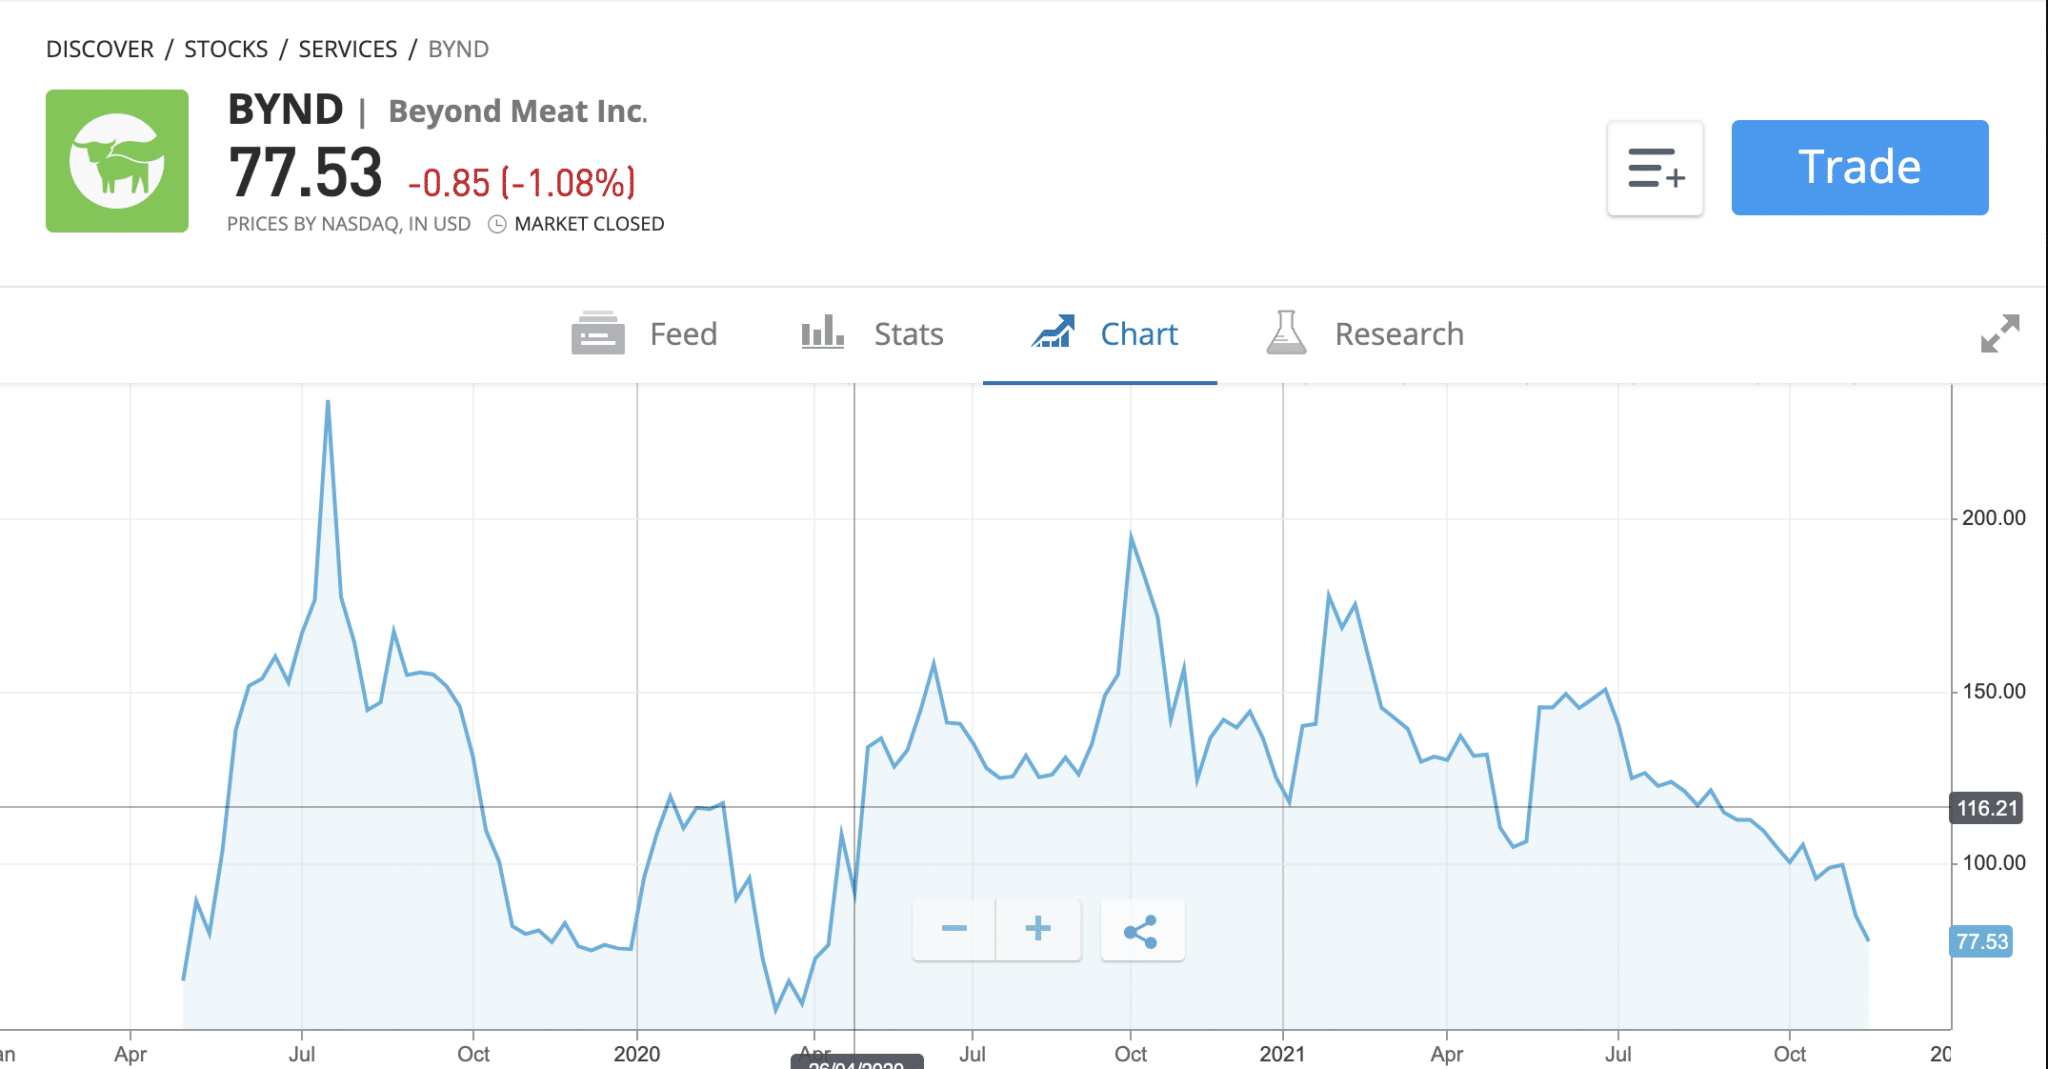This screenshot has height=1069, width=2048.
Task: Click the Feed newspaper icon
Action: pyautogui.click(x=598, y=334)
